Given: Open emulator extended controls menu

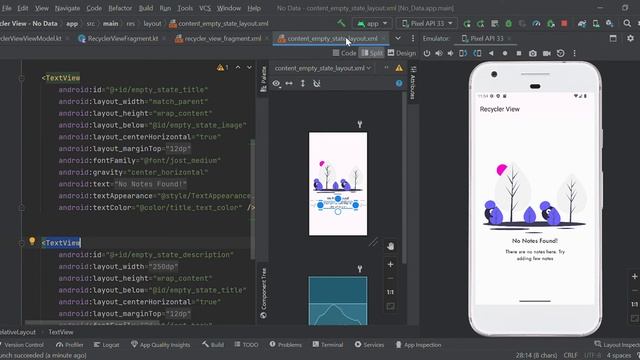Looking at the screenshot, I should pos(574,53).
